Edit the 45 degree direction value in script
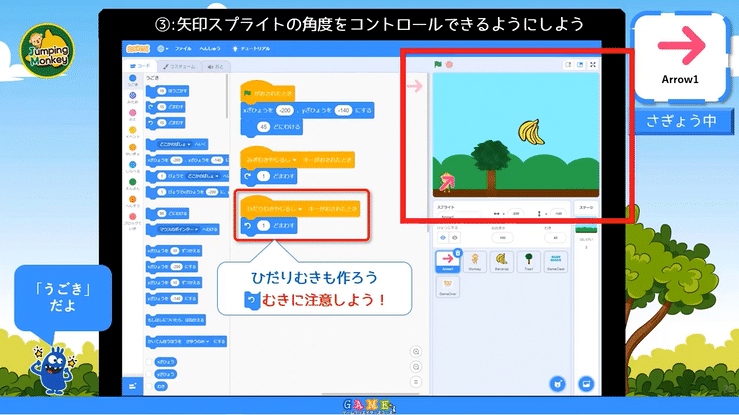The width and height of the screenshot is (739, 415). click(x=263, y=127)
